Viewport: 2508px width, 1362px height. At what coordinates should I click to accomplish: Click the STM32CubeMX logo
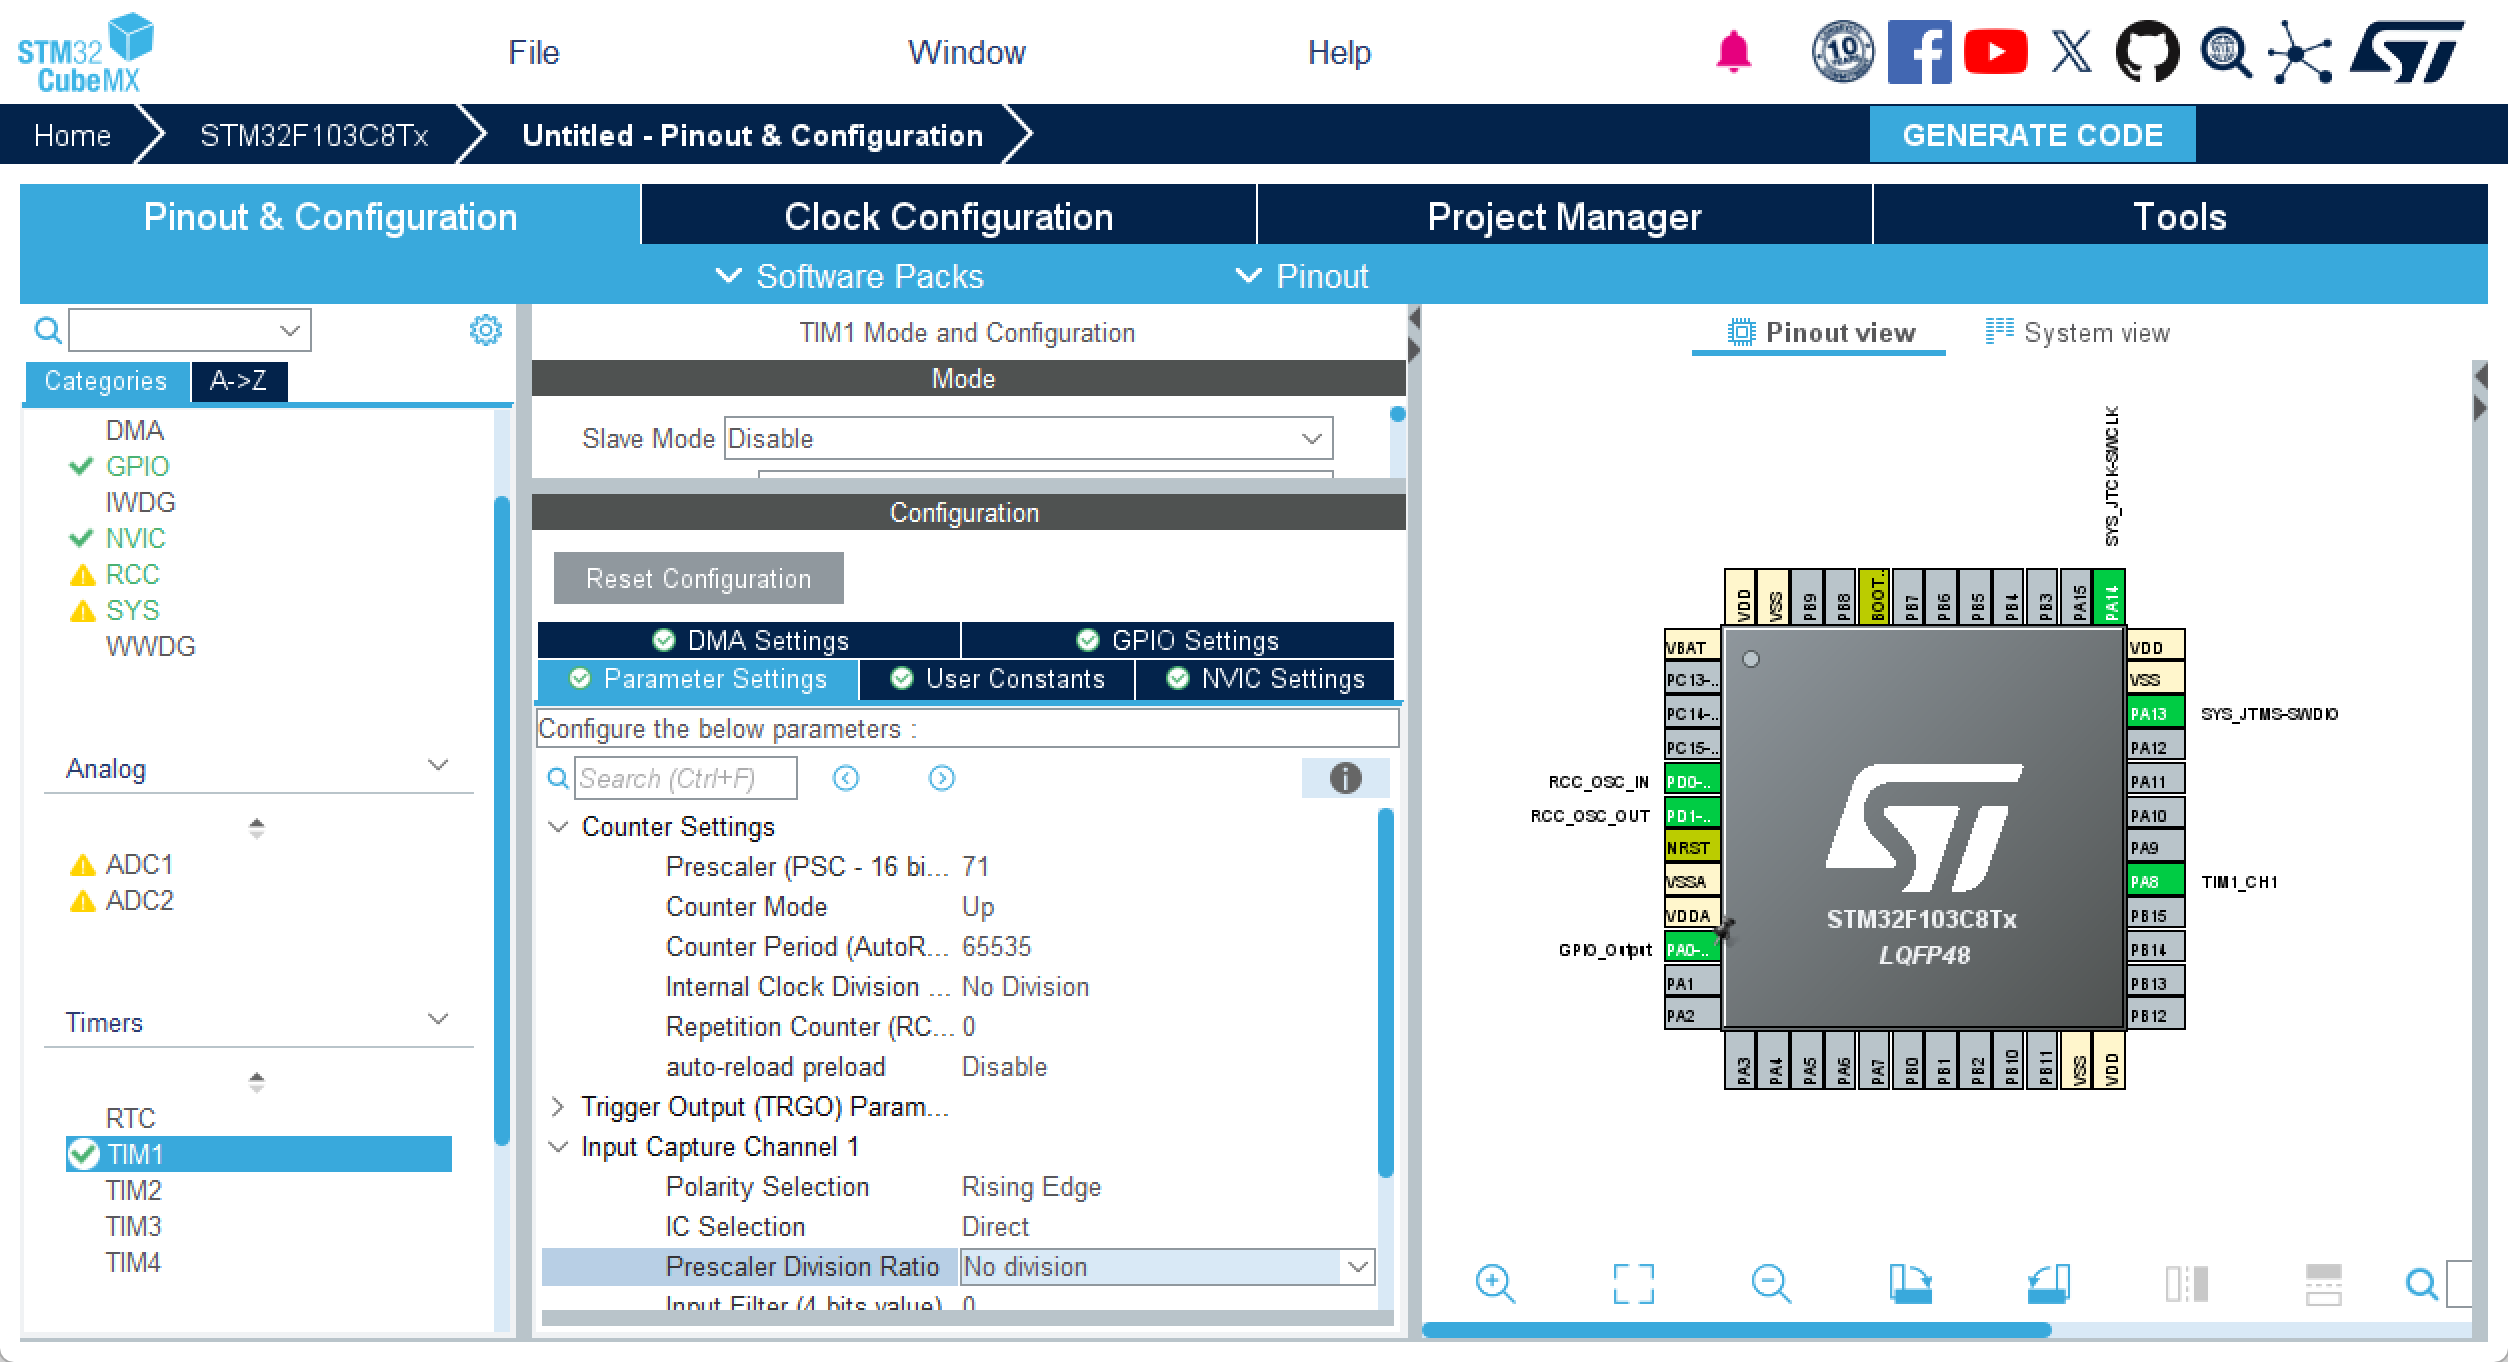[x=86, y=52]
